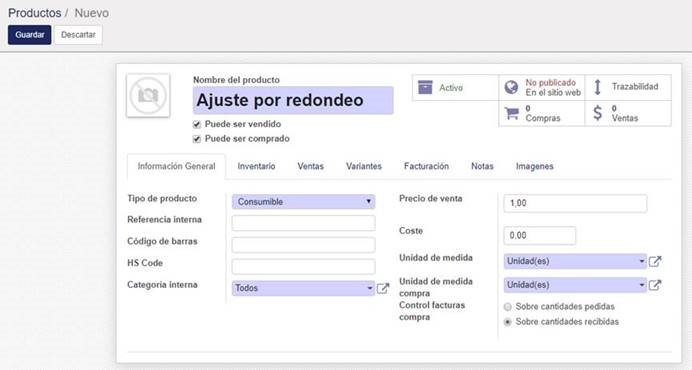This screenshot has width=692, height=370.
Task: Open the Notas tab
Action: (x=482, y=166)
